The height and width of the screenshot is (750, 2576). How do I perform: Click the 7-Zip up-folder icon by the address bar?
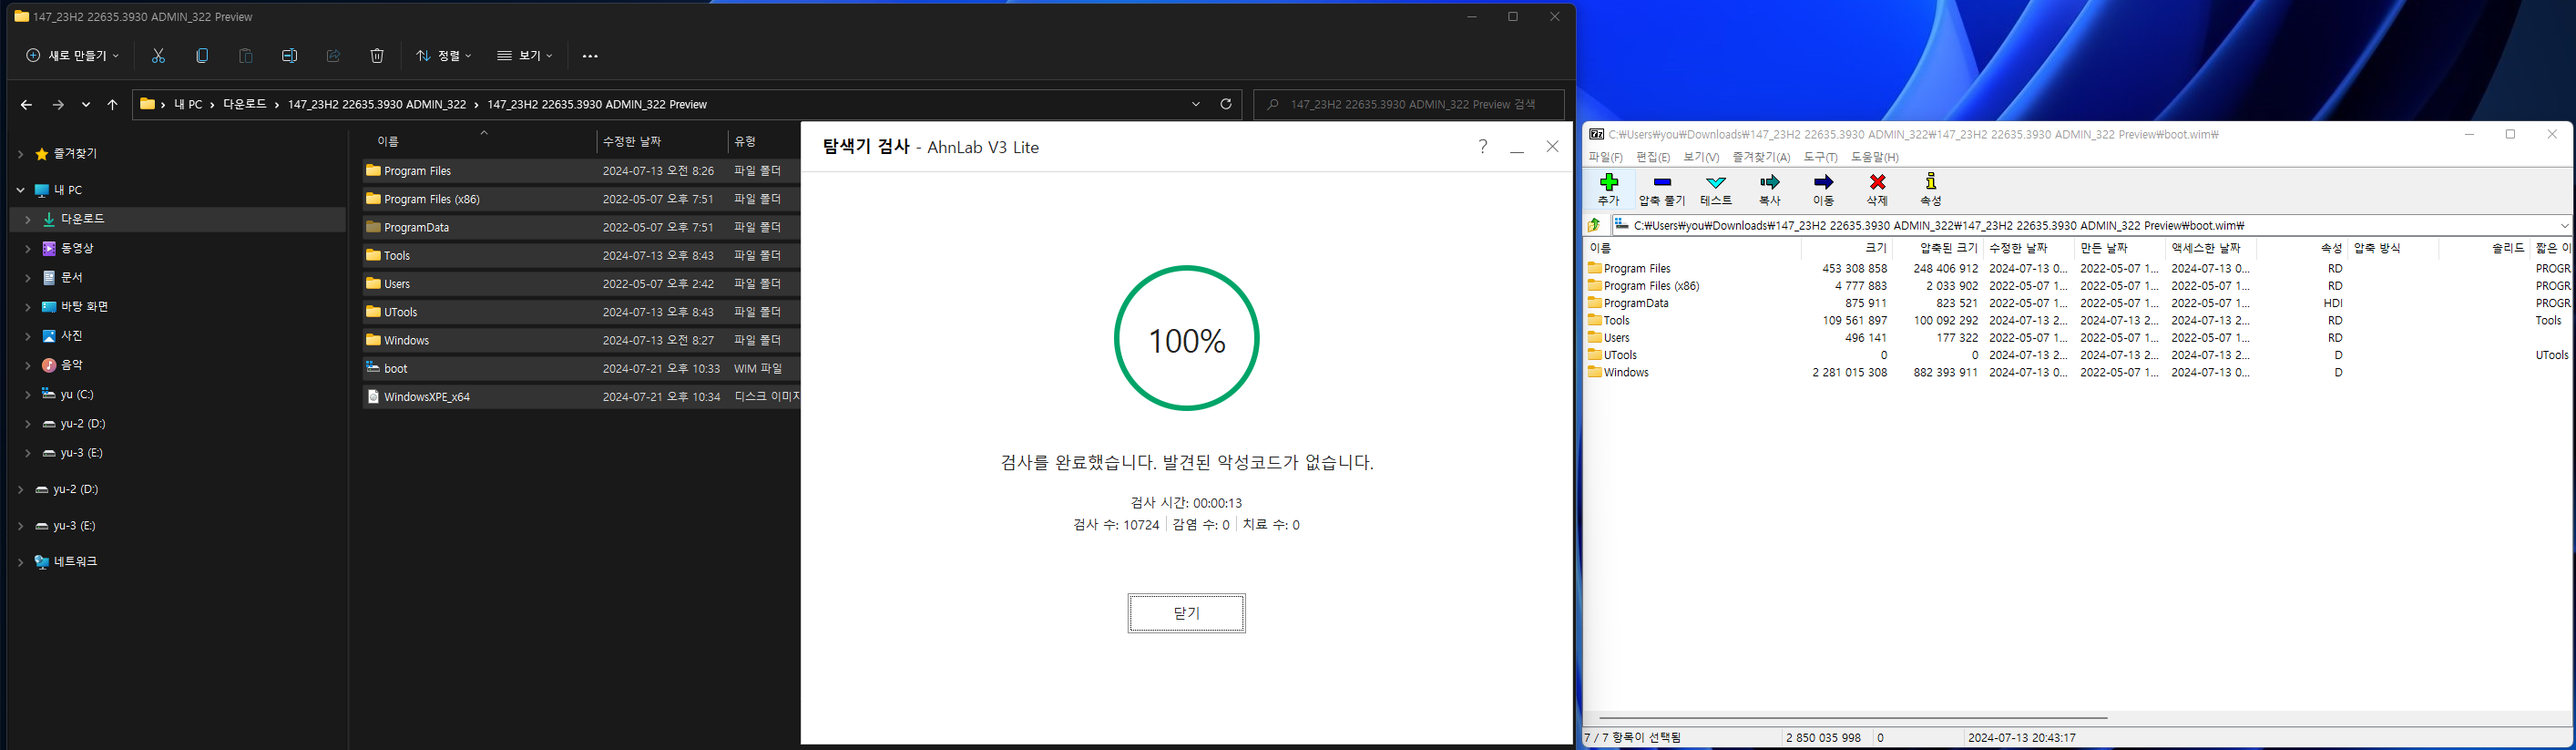(x=1595, y=225)
